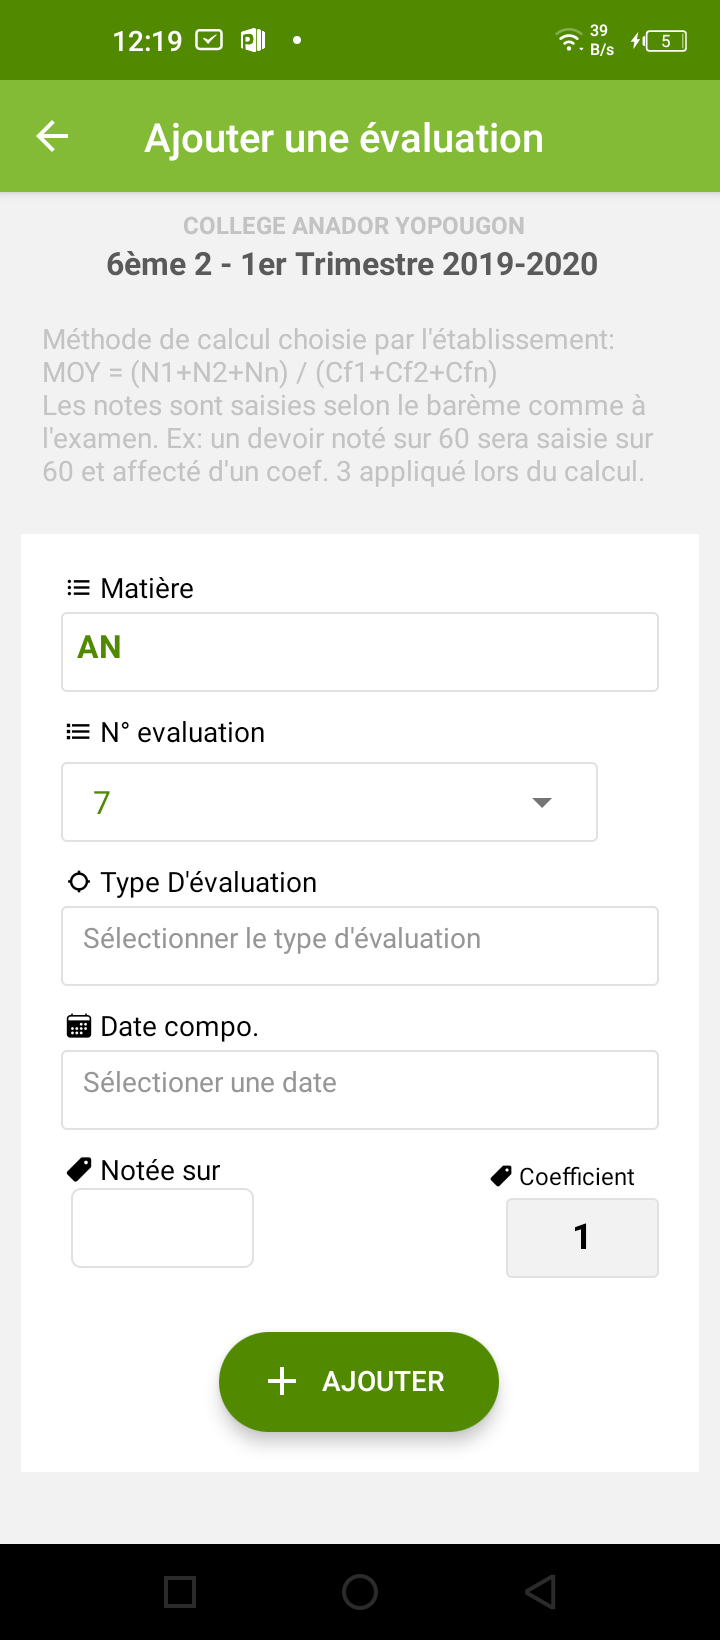
Task: Click the list icon beside N° evaluation
Action: pyautogui.click(x=78, y=732)
